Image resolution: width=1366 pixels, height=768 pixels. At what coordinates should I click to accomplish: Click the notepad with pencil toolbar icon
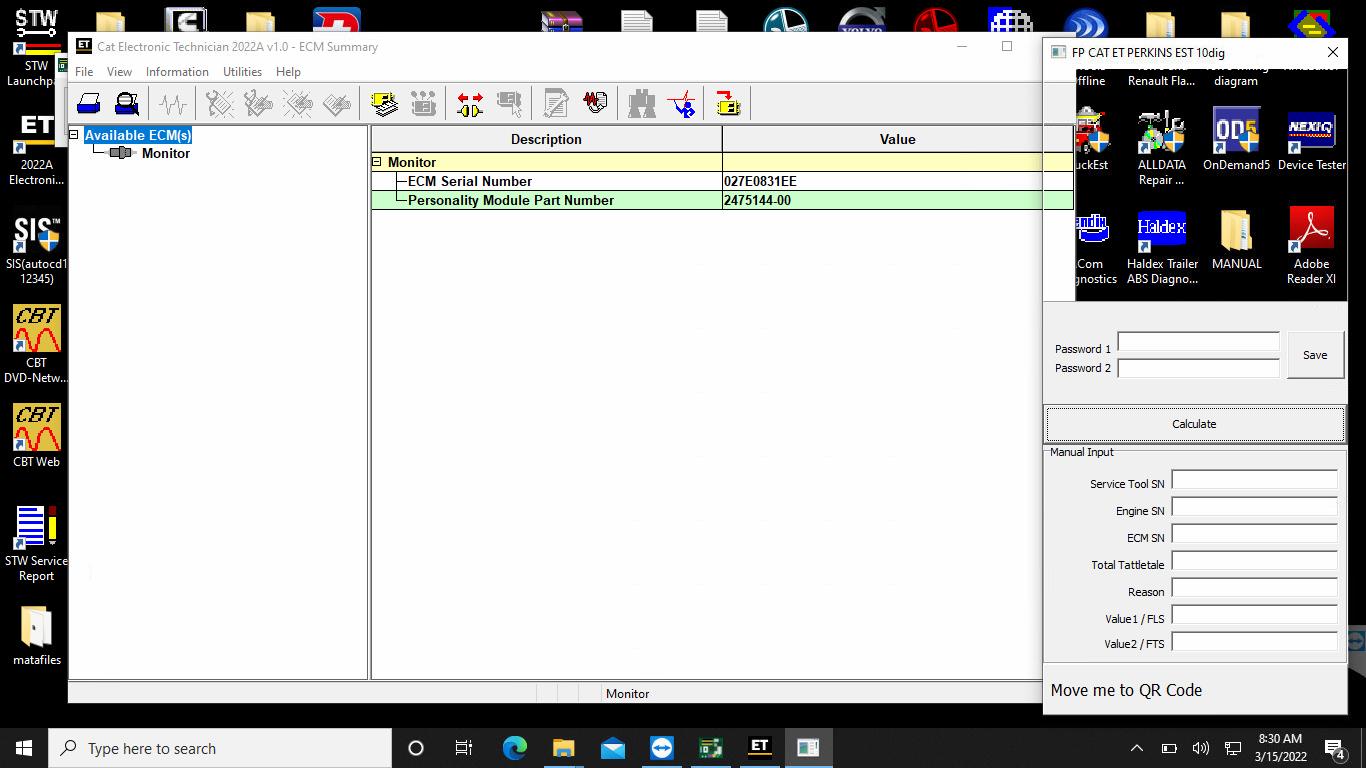click(556, 103)
